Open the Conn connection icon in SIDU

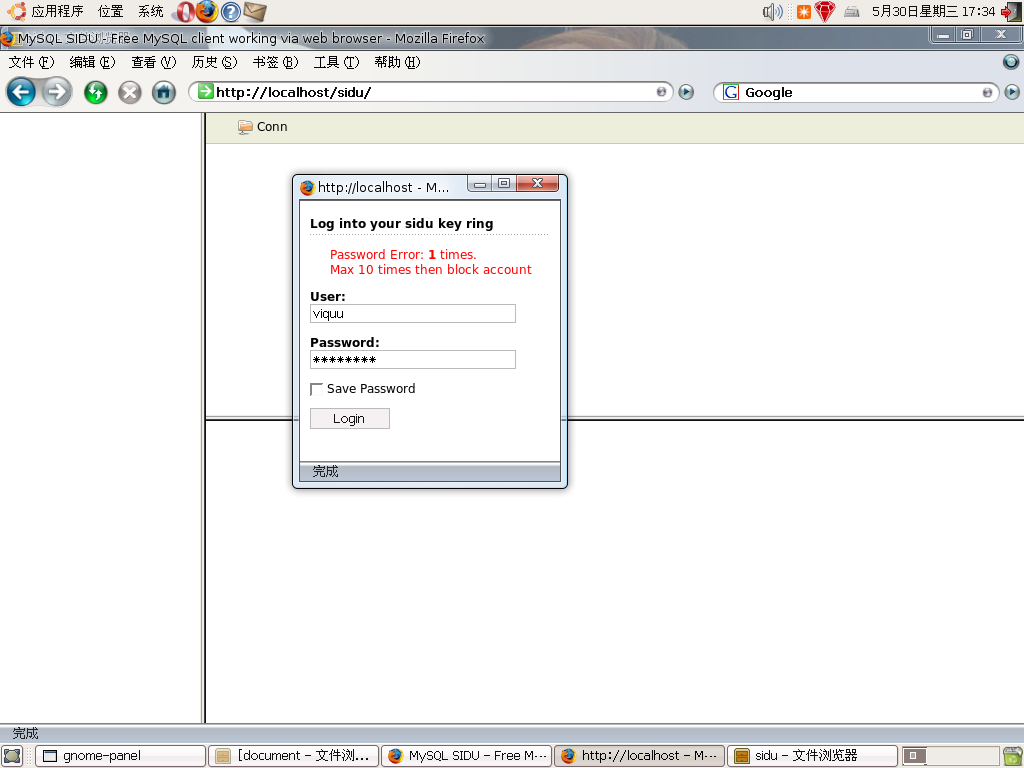(x=245, y=127)
